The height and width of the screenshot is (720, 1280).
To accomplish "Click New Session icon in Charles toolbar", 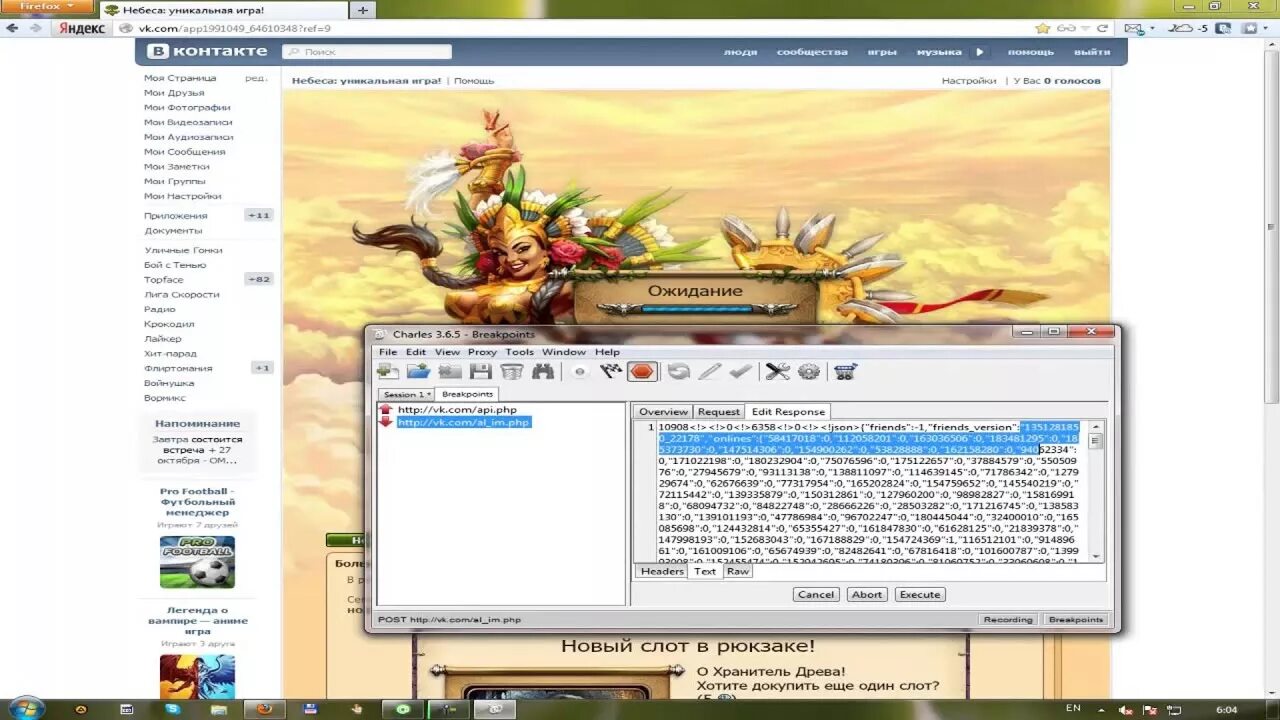I will click(x=388, y=372).
